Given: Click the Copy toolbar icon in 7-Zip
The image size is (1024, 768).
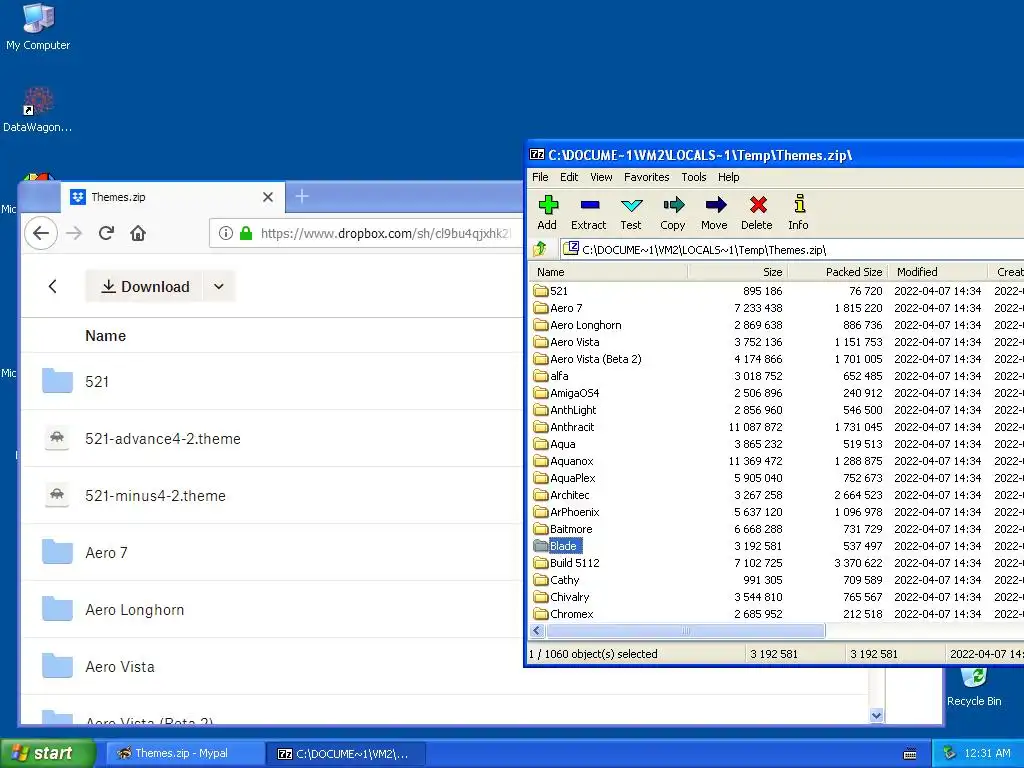Looking at the screenshot, I should pos(673,213).
